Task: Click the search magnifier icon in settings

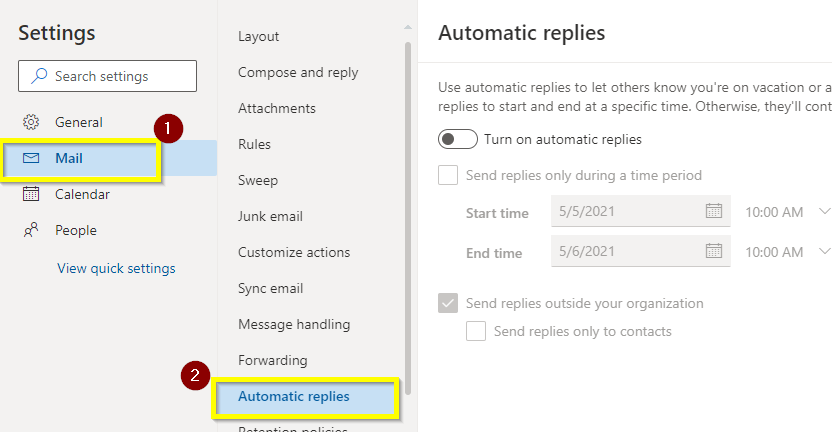Action: (39, 76)
